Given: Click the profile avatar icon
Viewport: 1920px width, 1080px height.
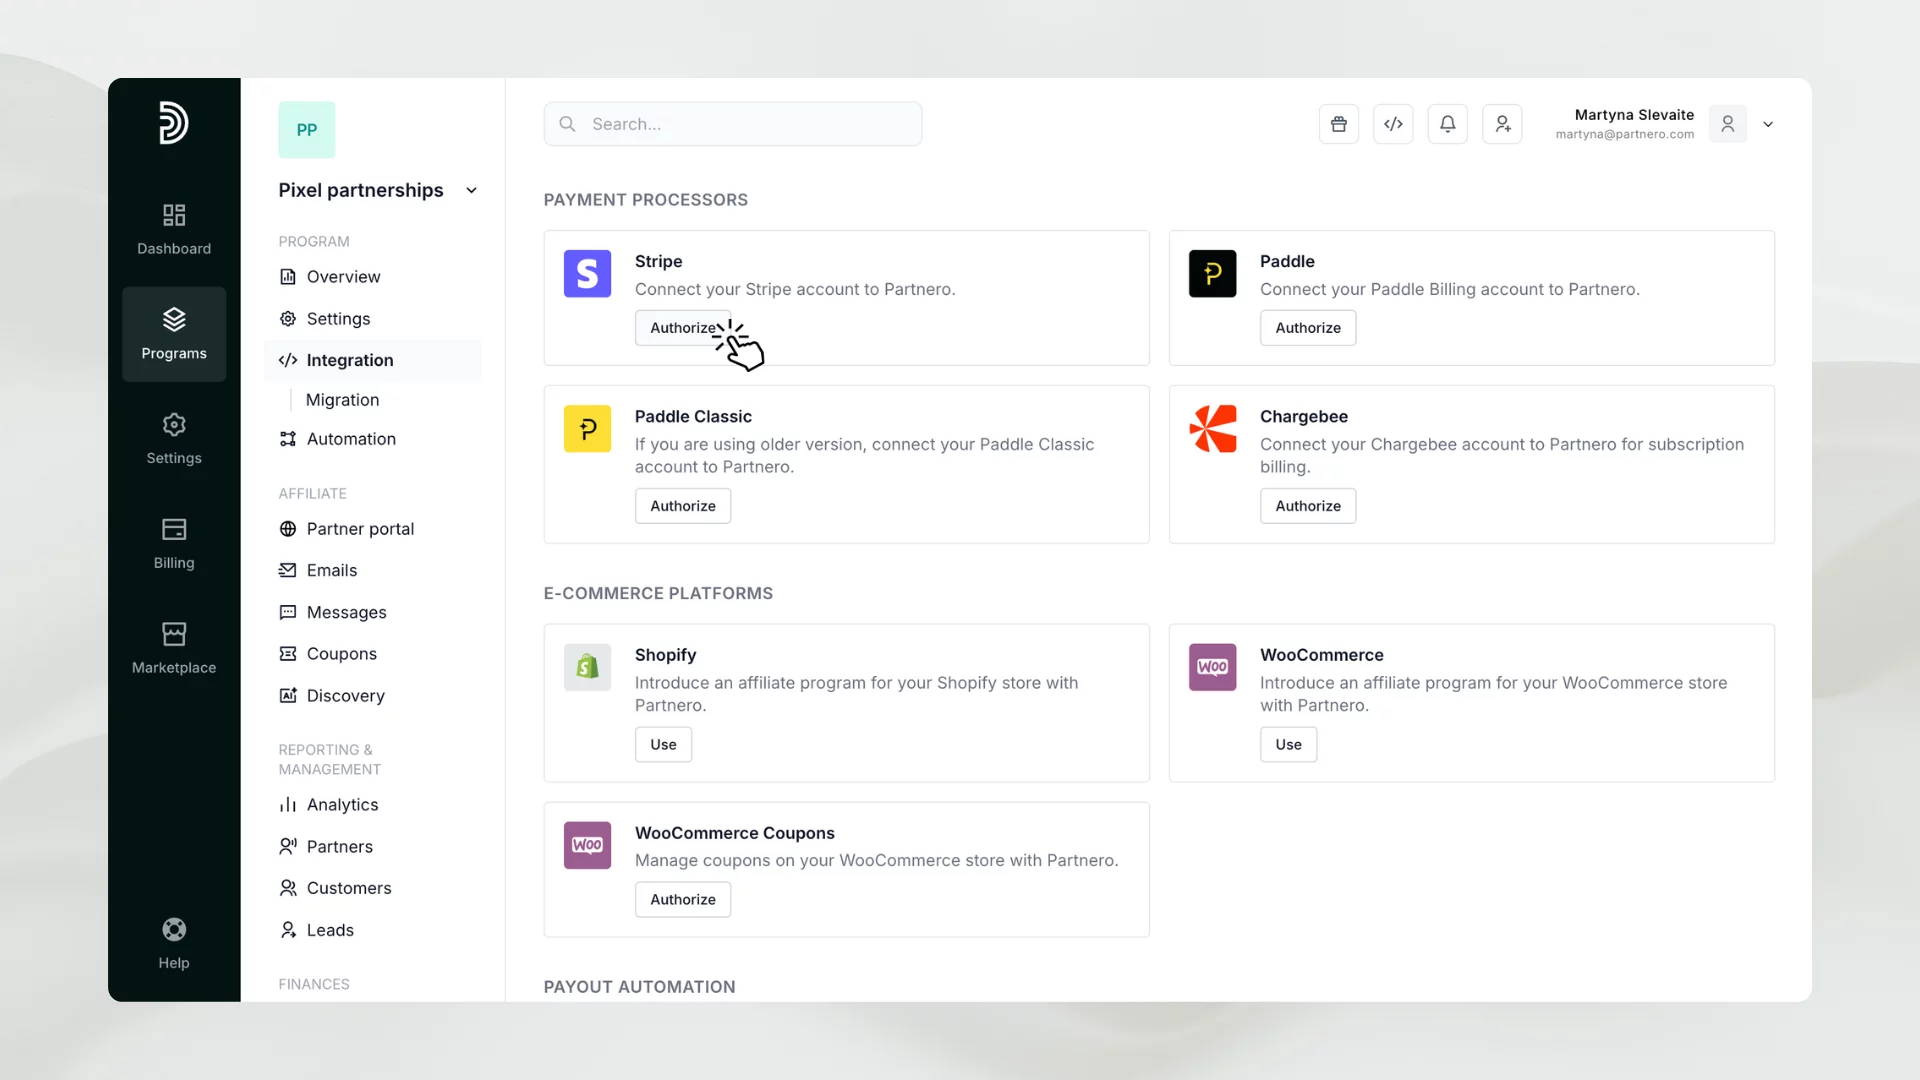Looking at the screenshot, I should 1727,123.
